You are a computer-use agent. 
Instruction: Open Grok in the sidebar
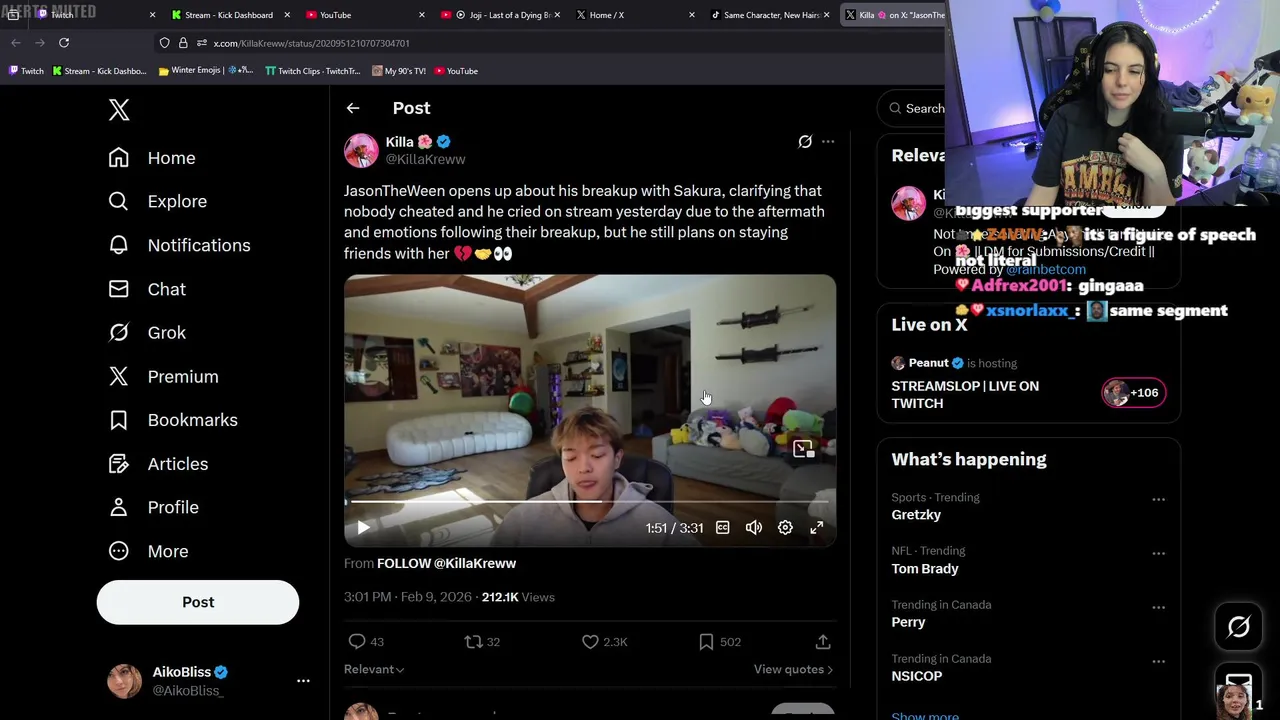tap(147, 333)
